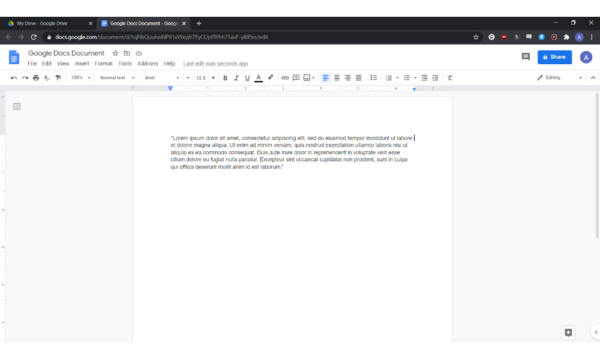This screenshot has height=360, width=600.
Task: Open the Format menu
Action: [104, 64]
